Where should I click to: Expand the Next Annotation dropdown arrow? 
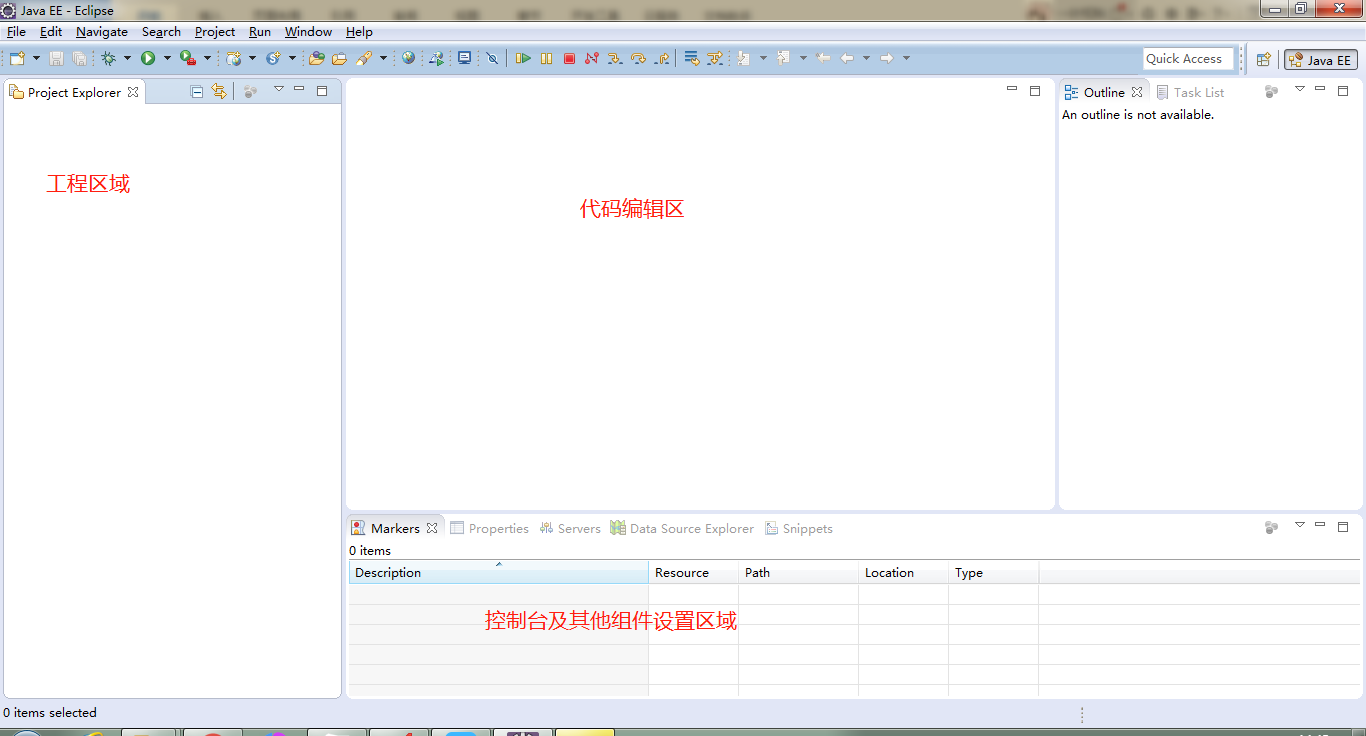(763, 58)
